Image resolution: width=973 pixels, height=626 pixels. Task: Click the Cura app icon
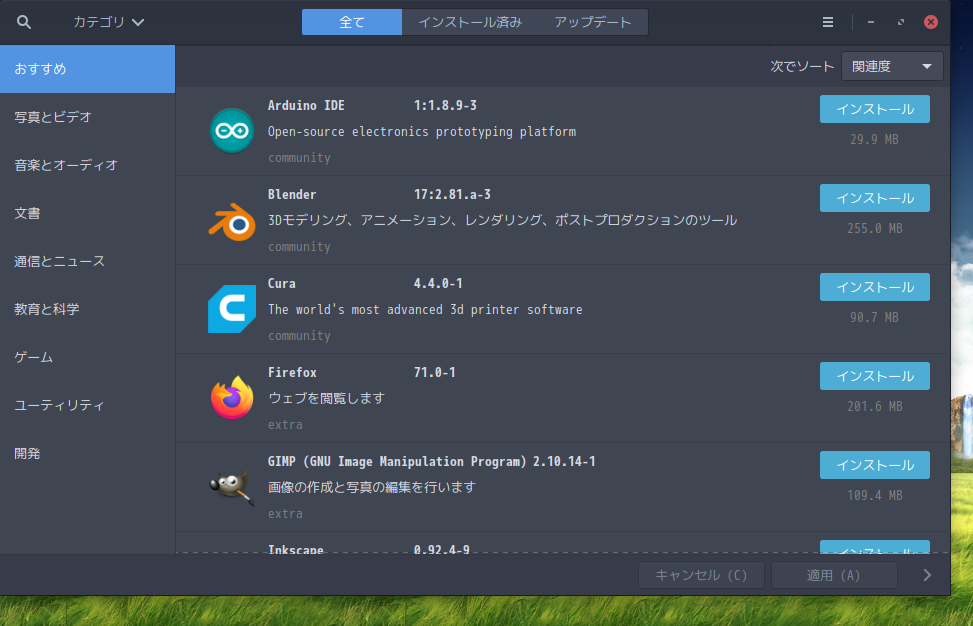point(231,309)
